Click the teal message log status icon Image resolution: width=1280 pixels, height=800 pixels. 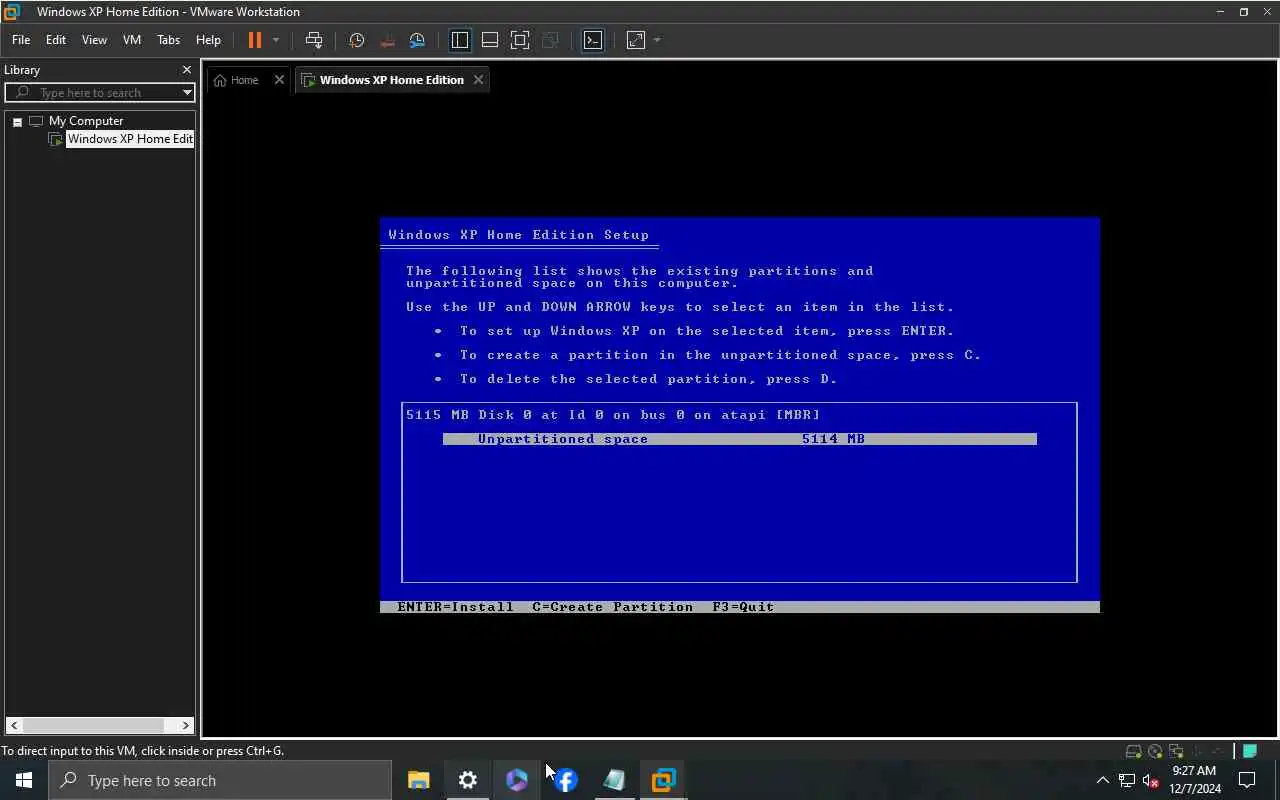coord(1250,751)
